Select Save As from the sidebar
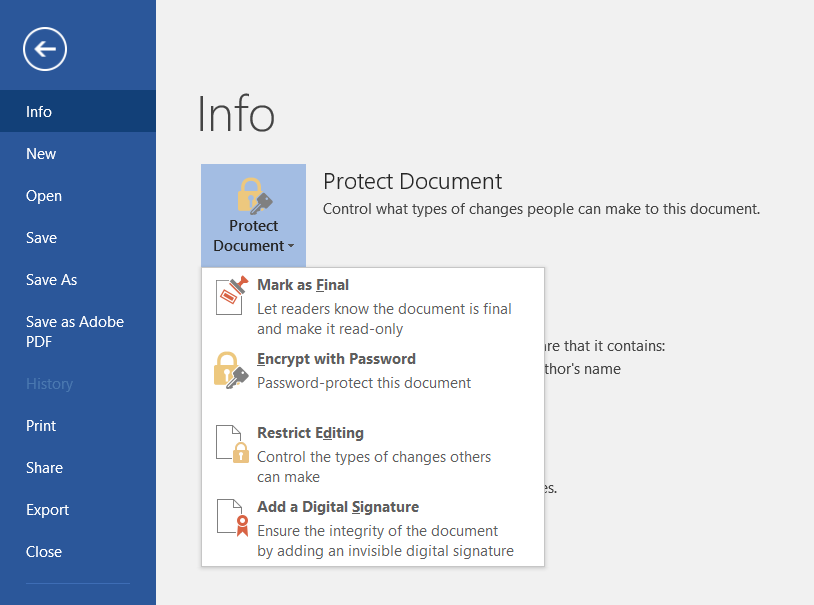This screenshot has height=605, width=814. pos(51,279)
